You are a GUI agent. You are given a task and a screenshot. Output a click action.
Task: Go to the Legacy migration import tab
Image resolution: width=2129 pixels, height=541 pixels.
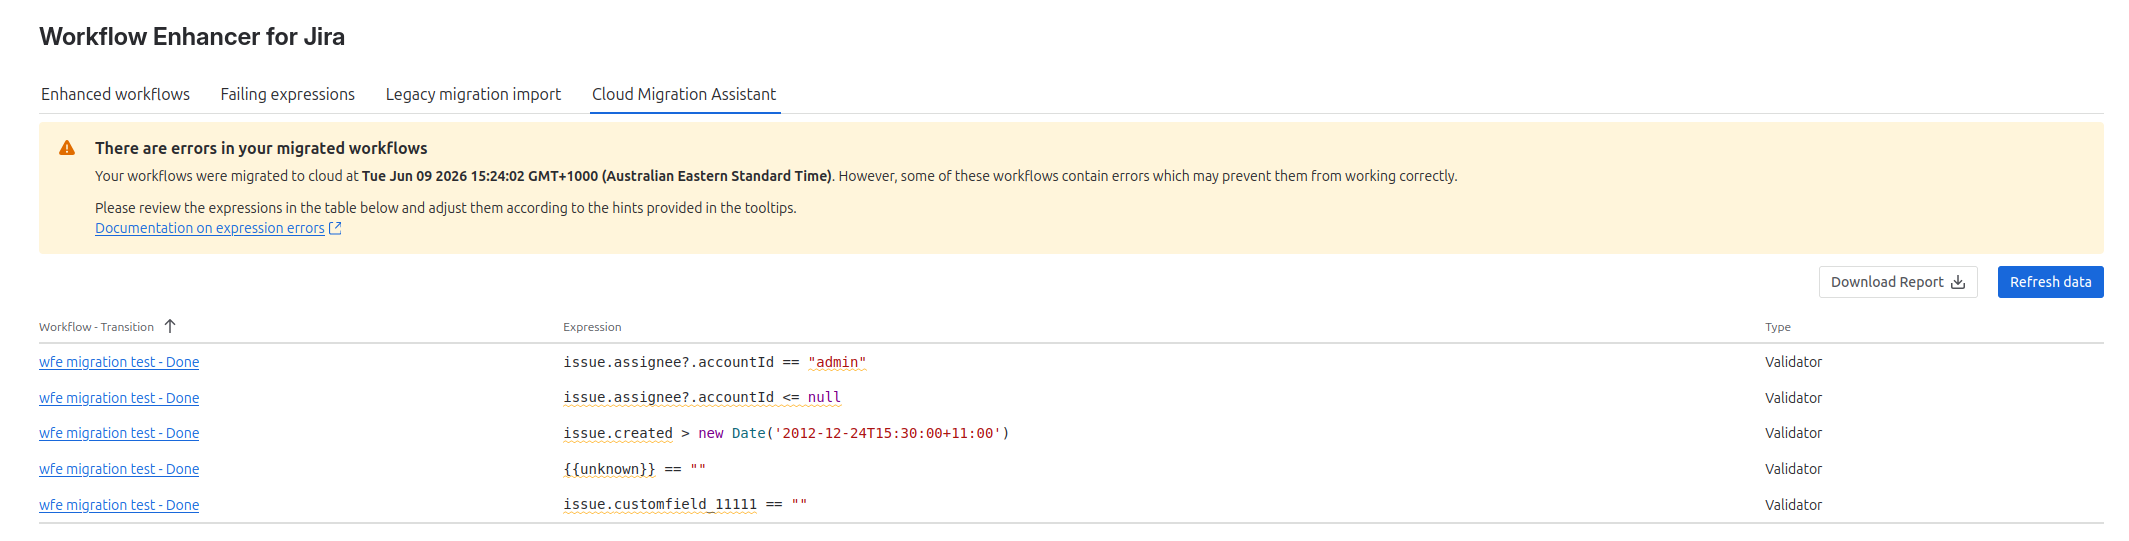(x=473, y=94)
